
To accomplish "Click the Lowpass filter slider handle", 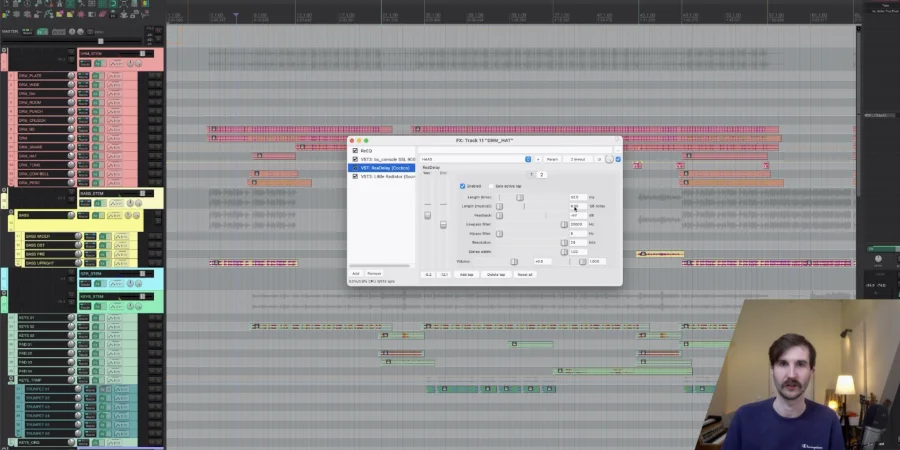I will [564, 224].
